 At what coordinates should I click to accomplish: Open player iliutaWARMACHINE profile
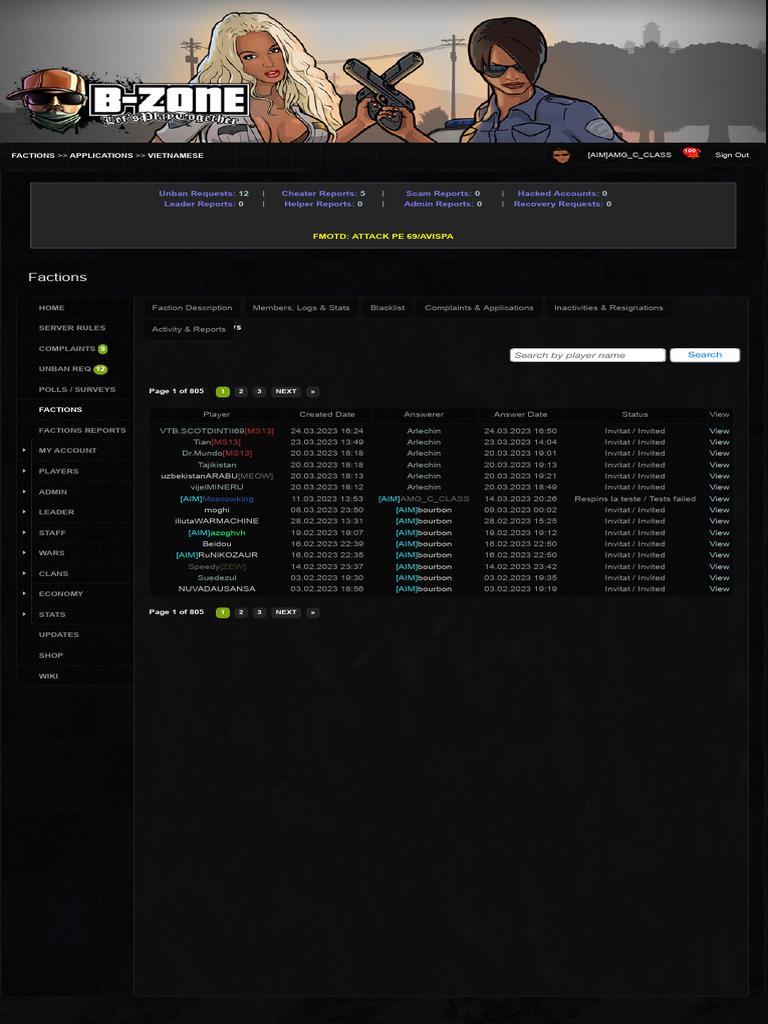217,521
